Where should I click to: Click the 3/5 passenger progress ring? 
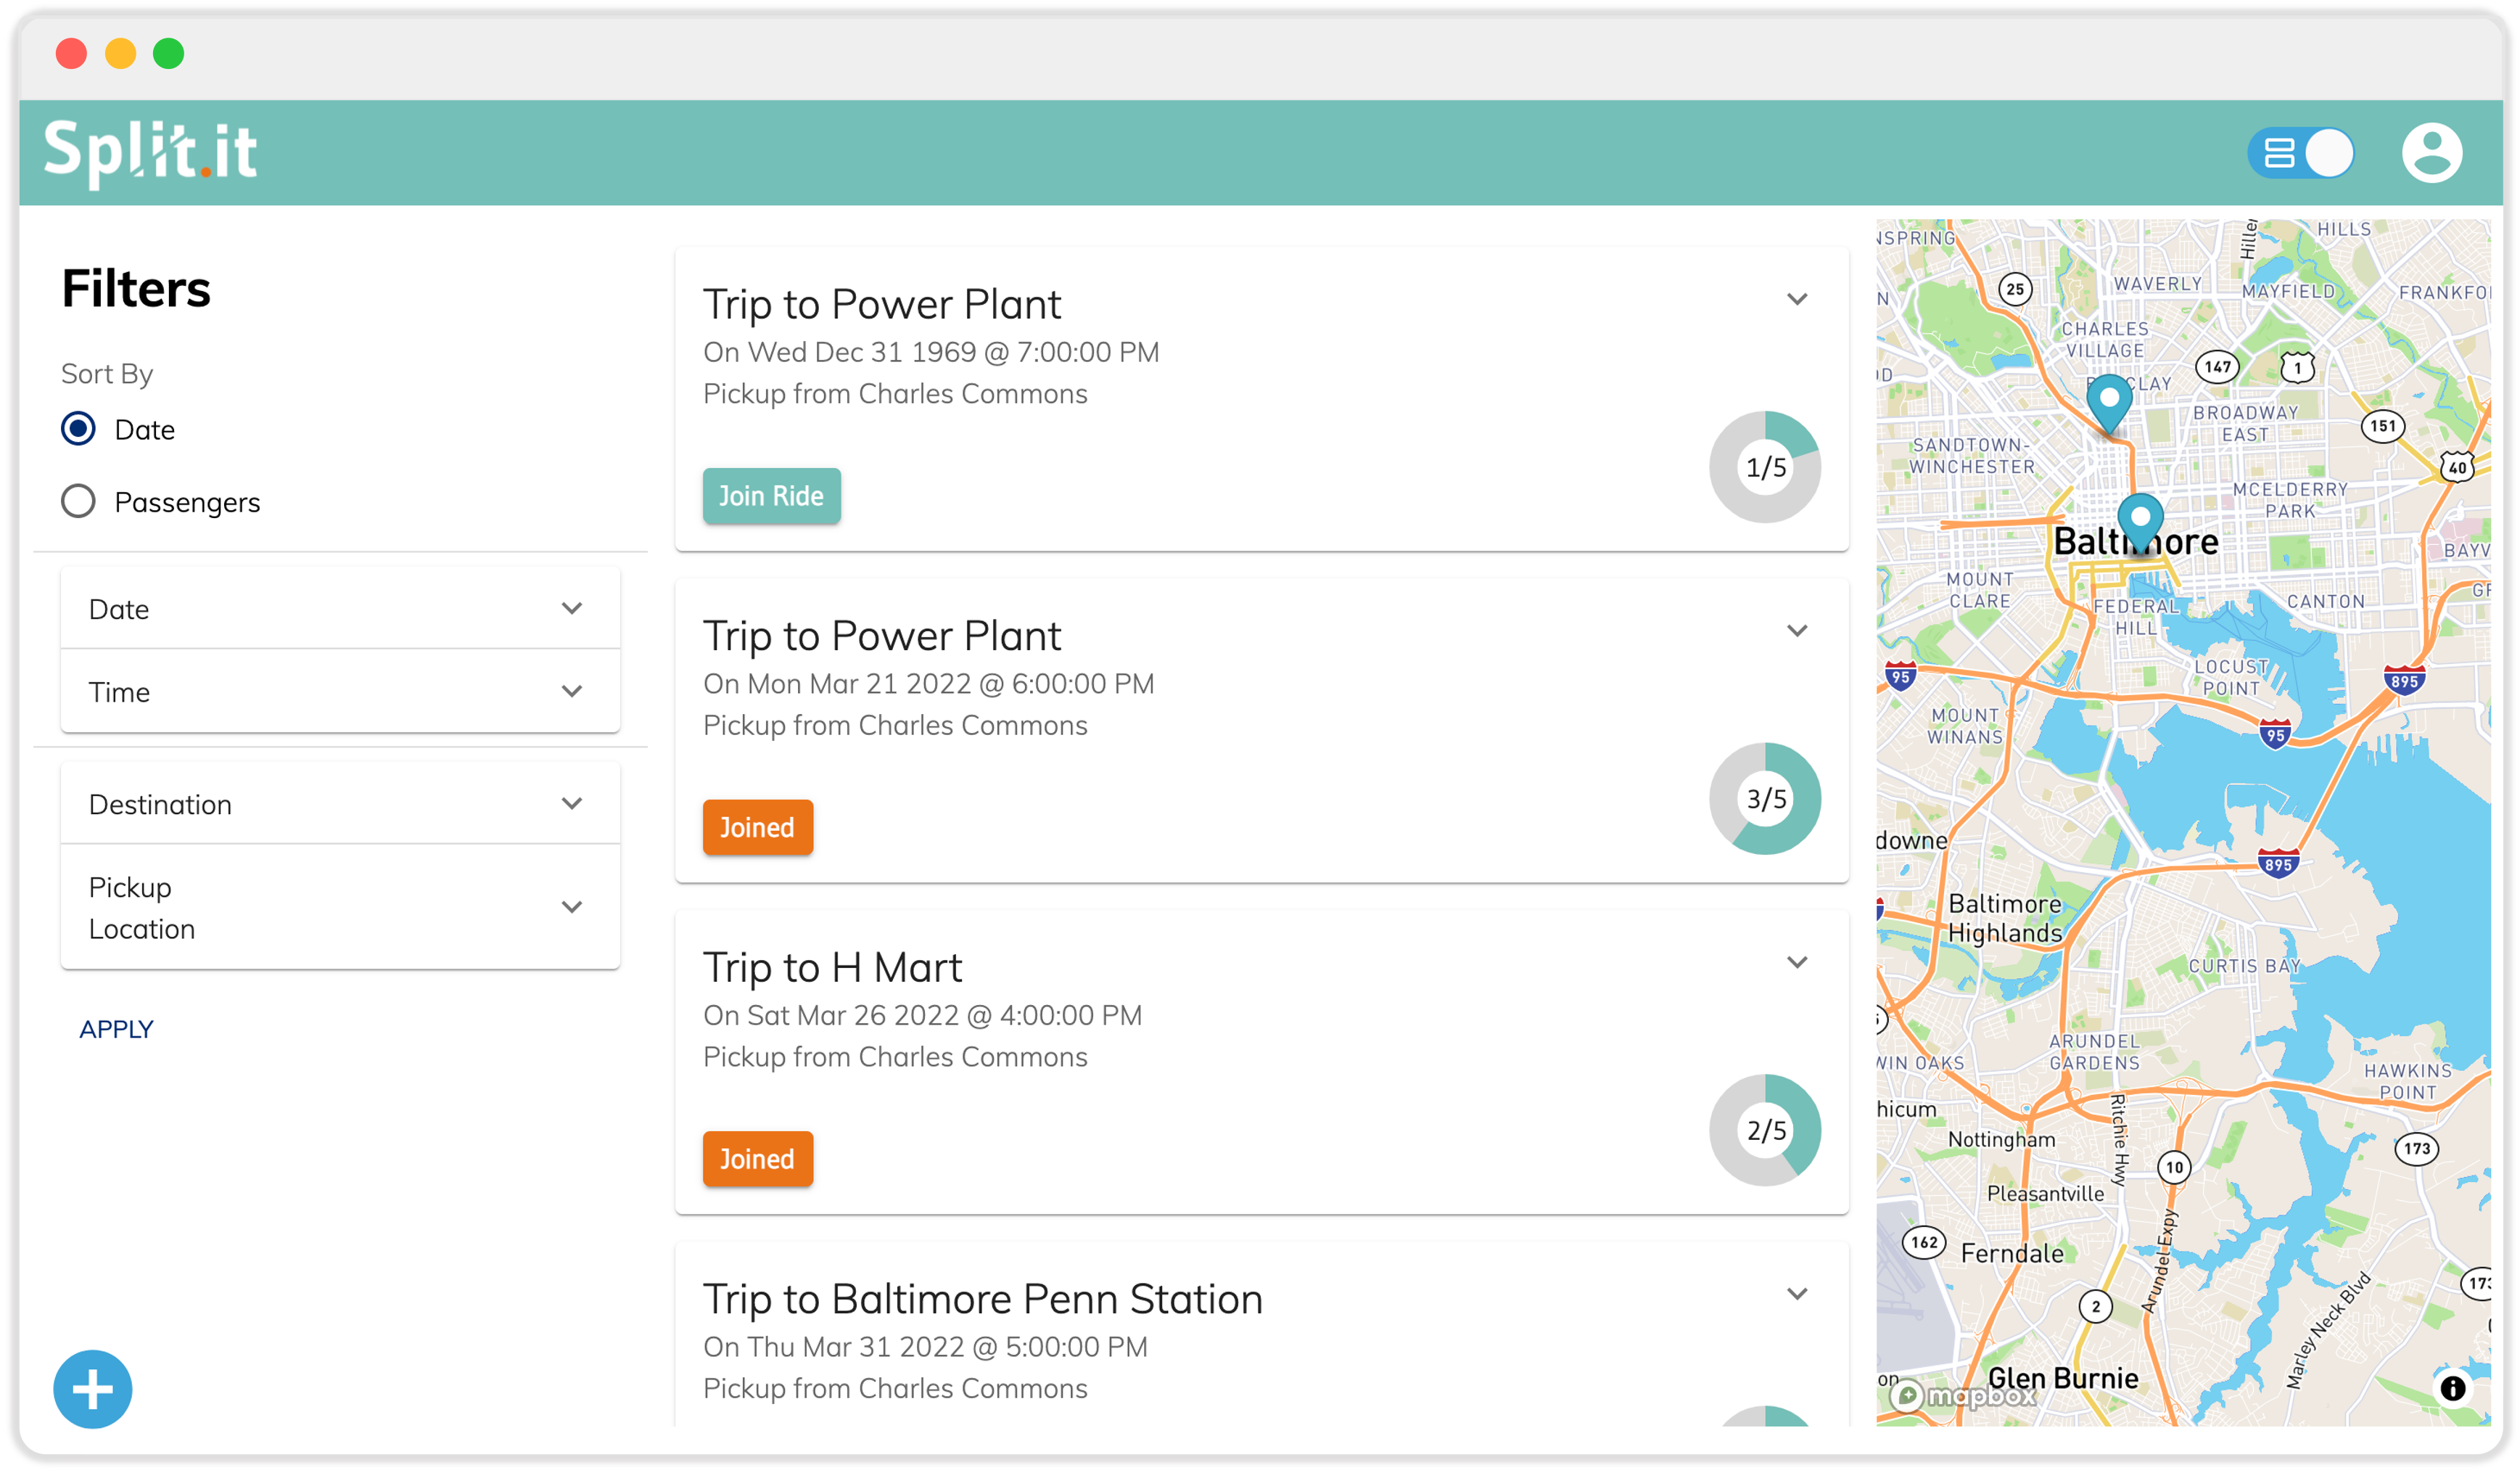[x=1765, y=799]
